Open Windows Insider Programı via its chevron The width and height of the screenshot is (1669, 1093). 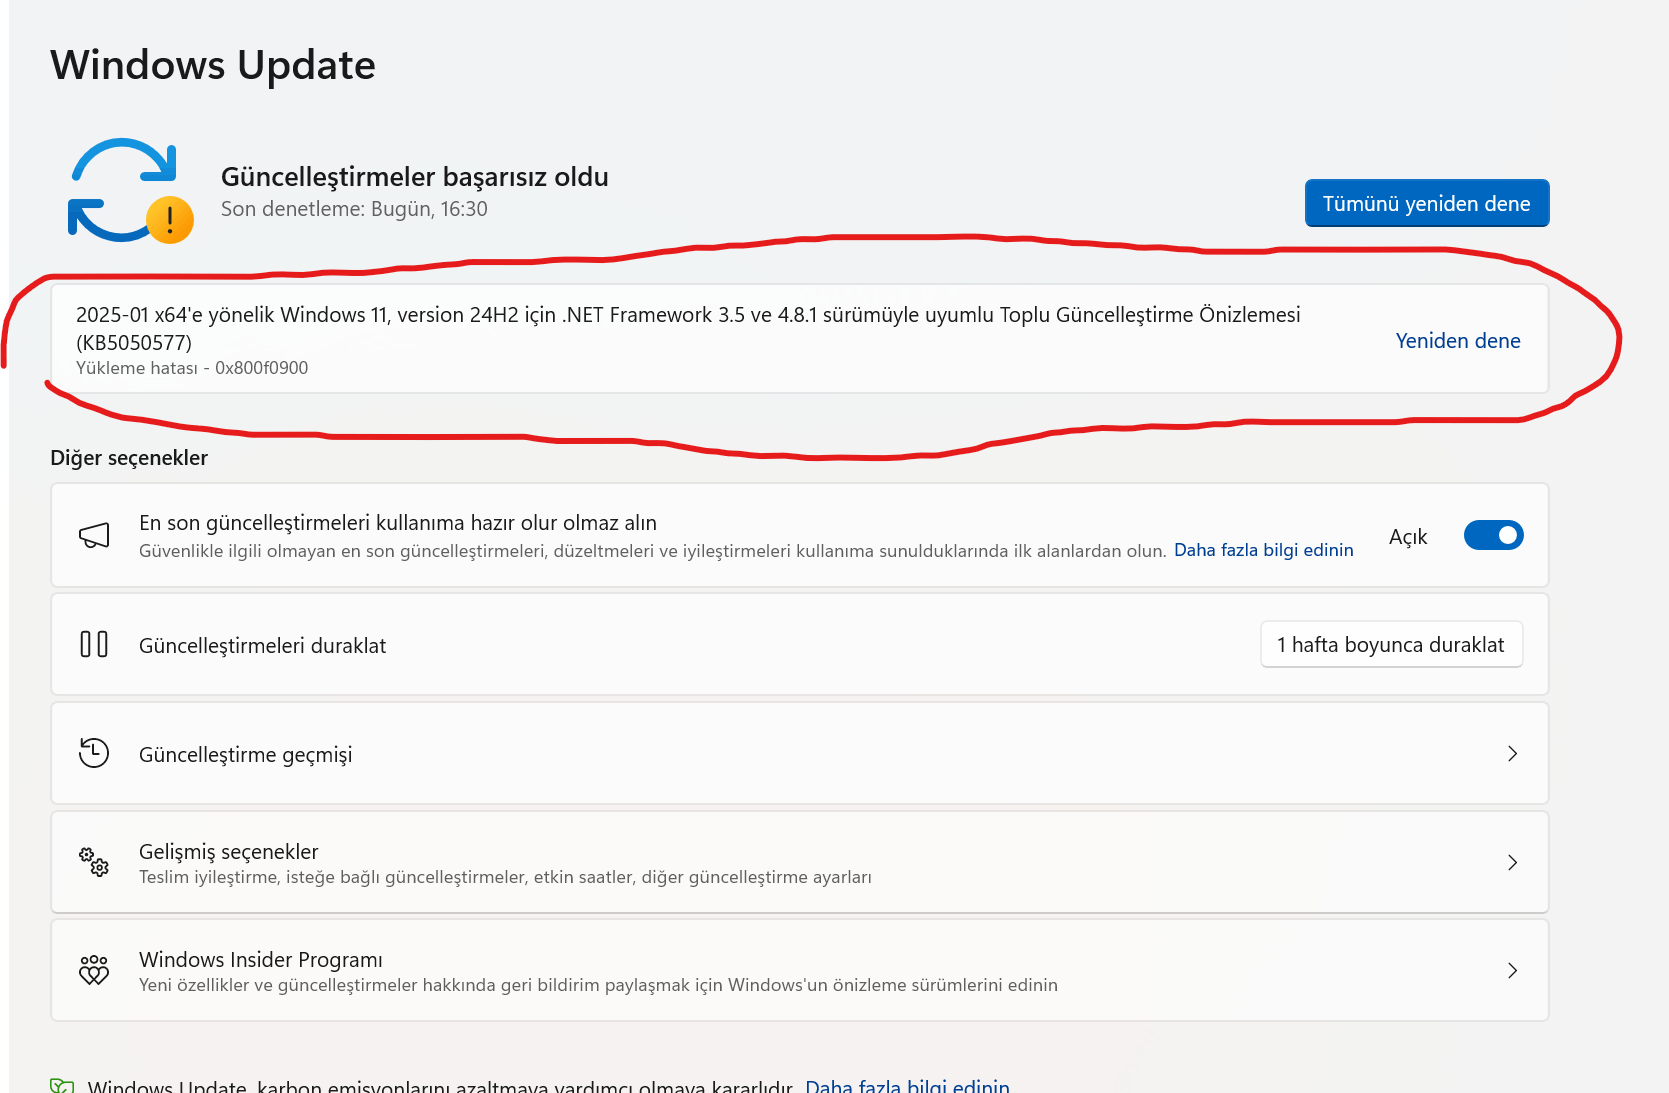(1512, 970)
